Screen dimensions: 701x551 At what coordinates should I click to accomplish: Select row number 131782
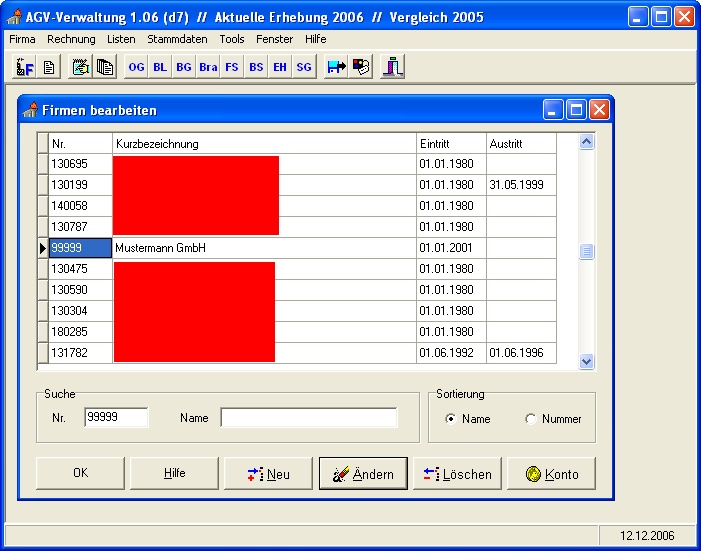pyautogui.click(x=80, y=353)
